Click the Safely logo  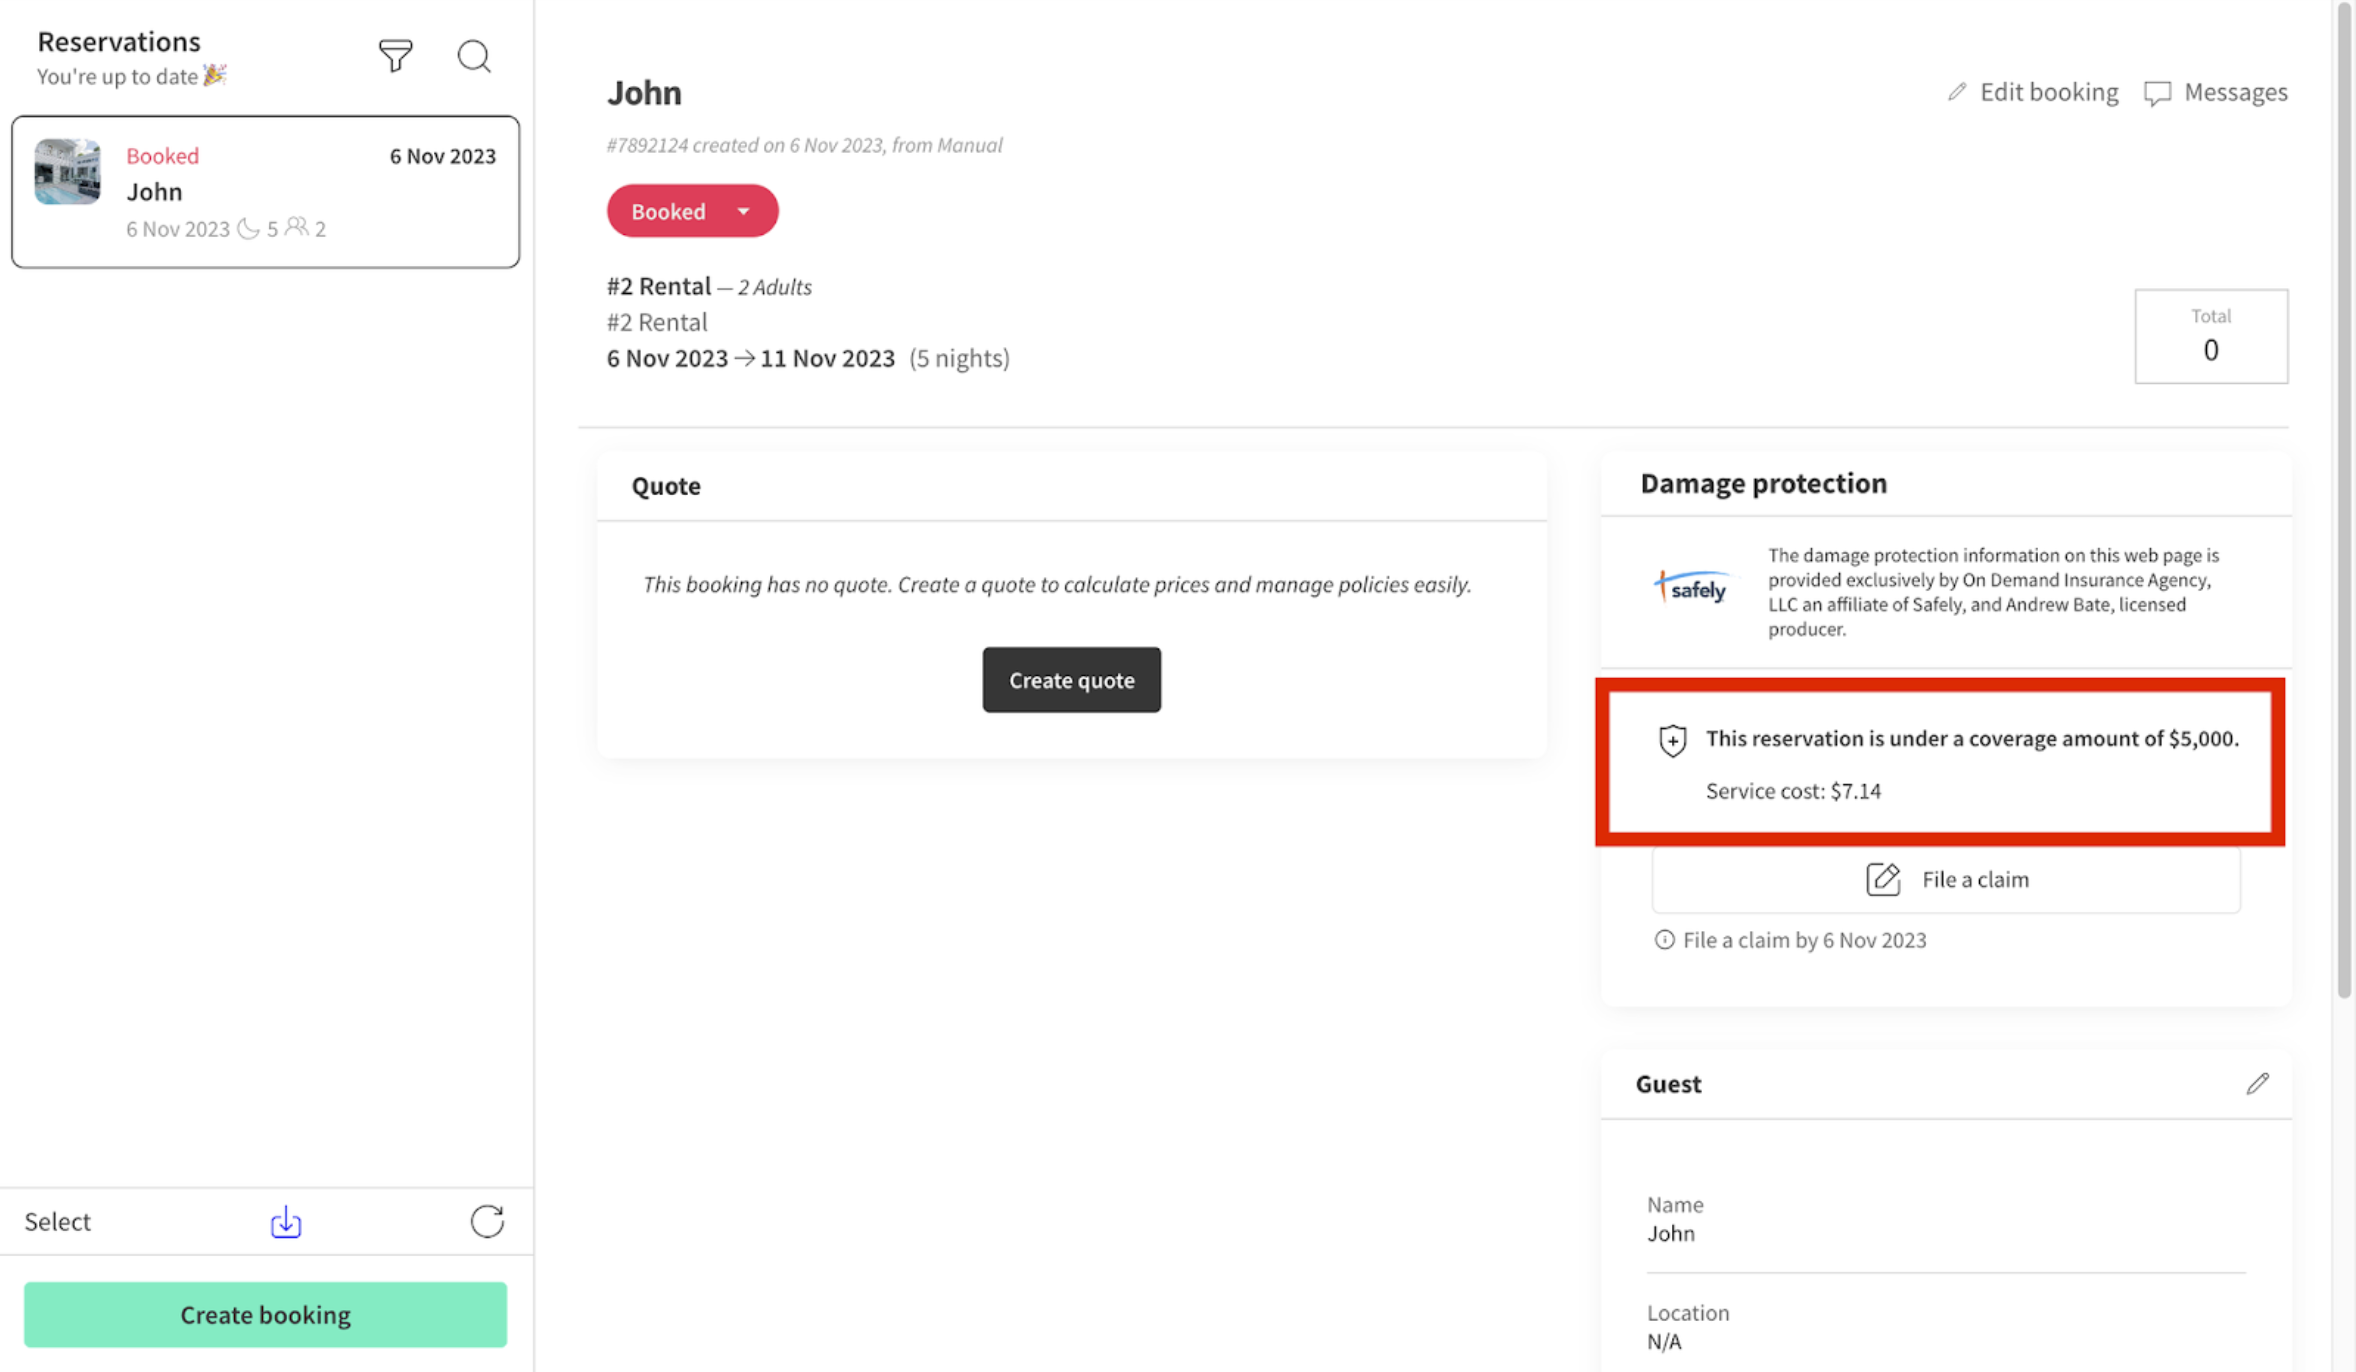[1692, 587]
